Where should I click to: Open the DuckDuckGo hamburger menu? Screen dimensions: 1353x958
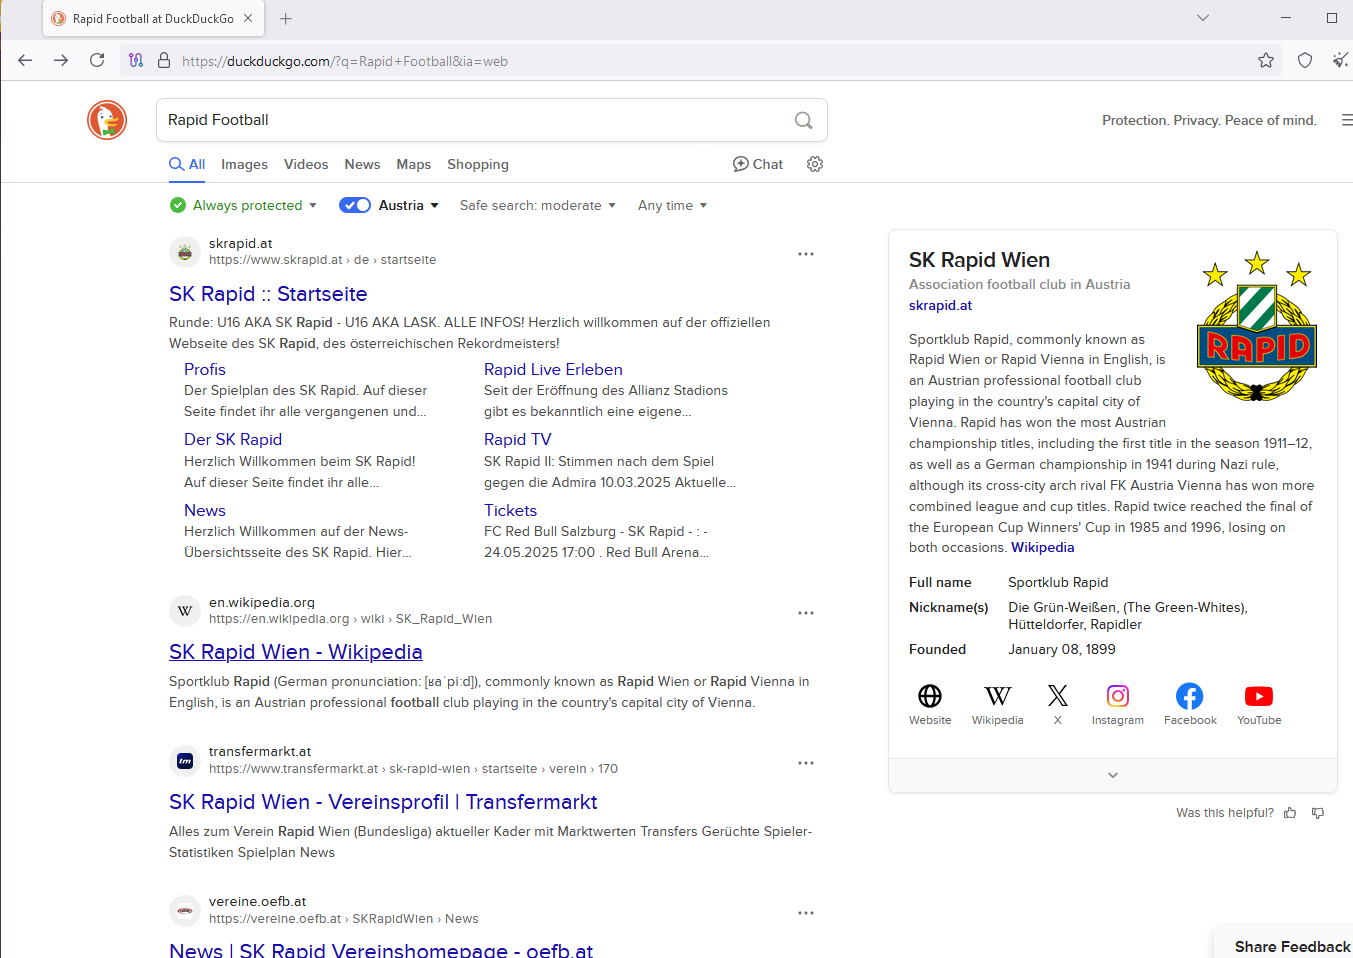(x=1347, y=120)
